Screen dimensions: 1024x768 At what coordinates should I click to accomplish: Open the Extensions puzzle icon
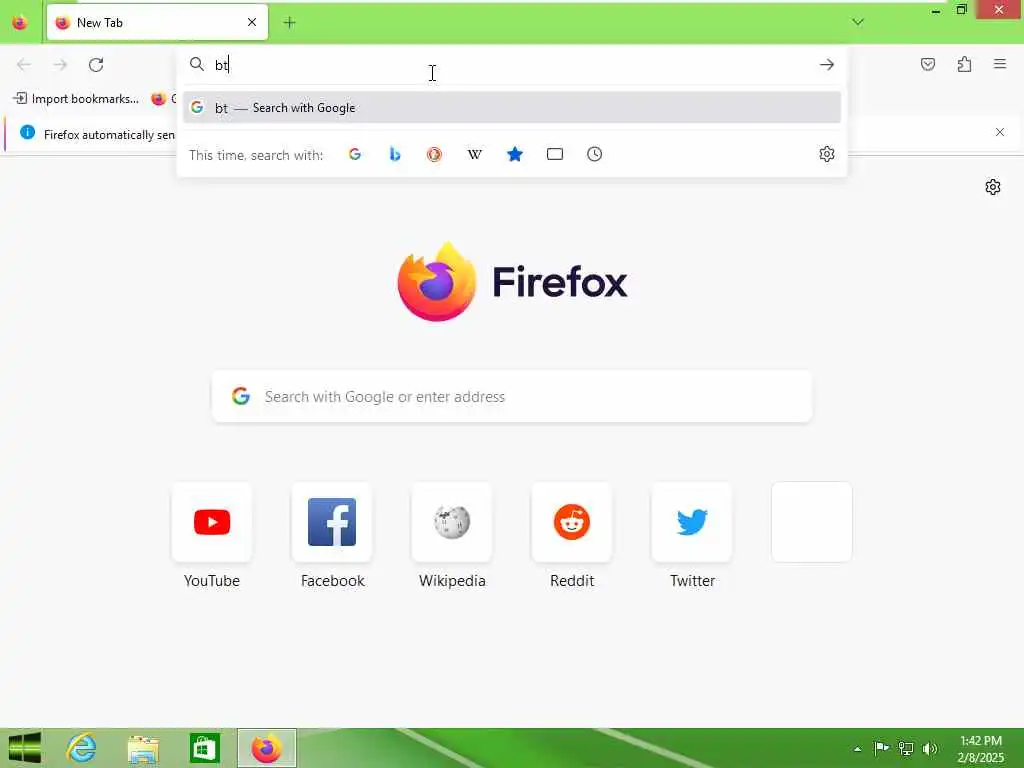(964, 64)
